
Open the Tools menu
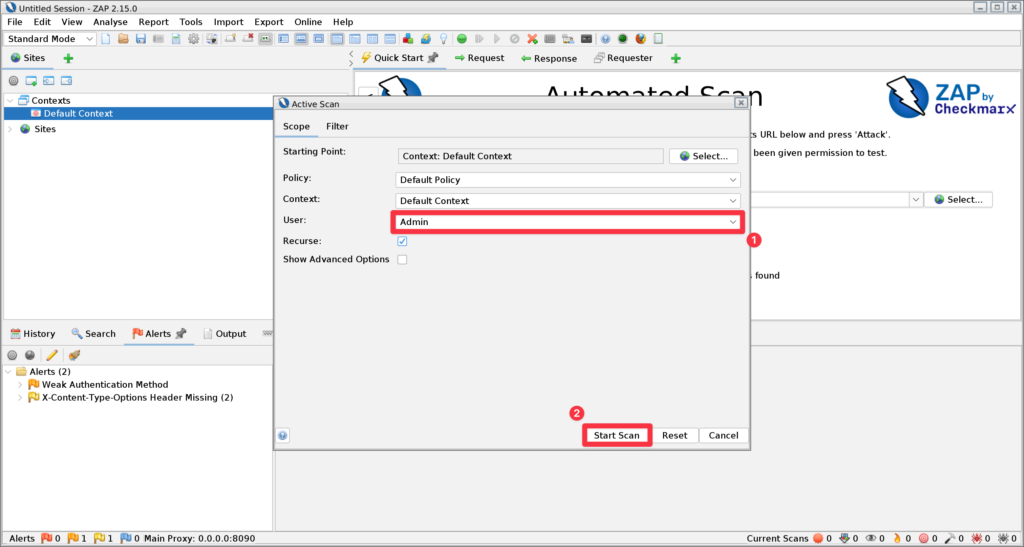click(191, 22)
